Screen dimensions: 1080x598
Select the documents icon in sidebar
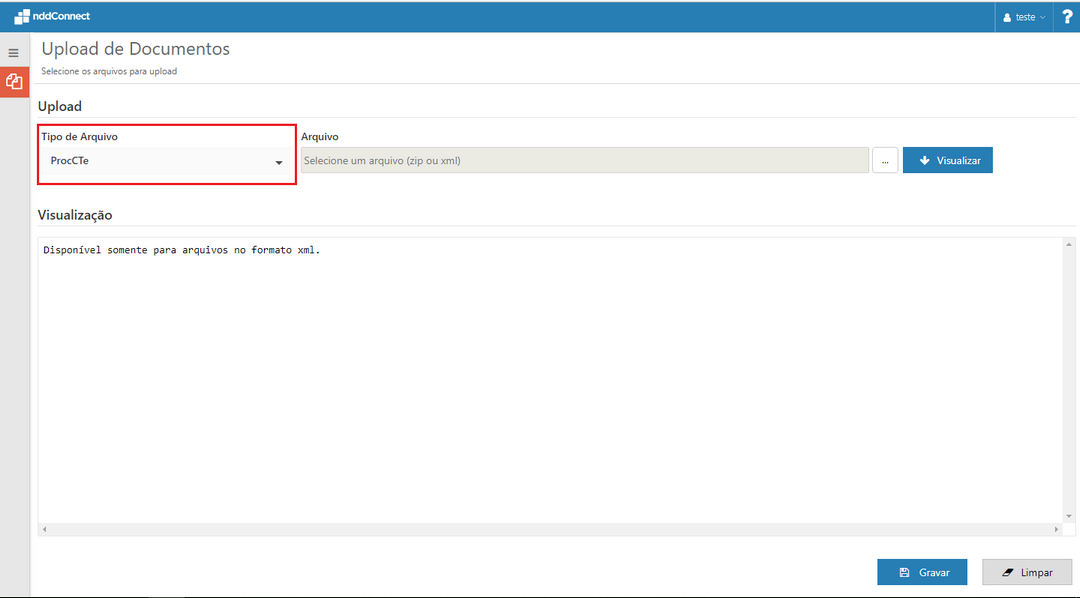click(x=14, y=82)
